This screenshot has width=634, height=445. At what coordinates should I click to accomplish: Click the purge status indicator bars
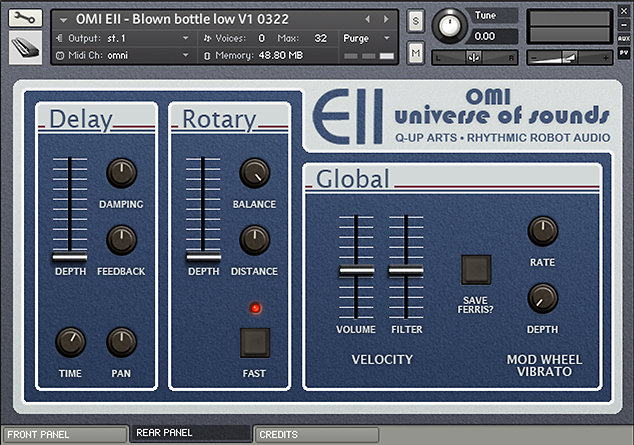pos(369,56)
